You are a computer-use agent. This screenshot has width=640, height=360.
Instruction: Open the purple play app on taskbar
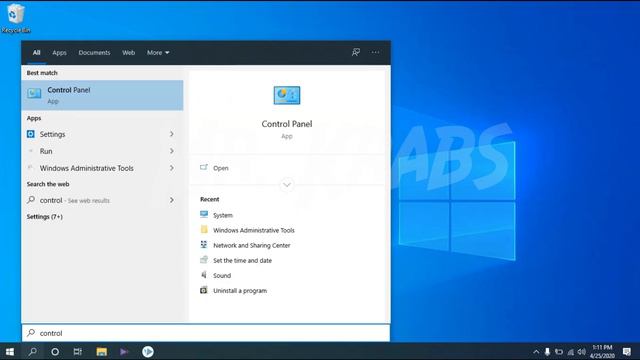pyautogui.click(x=124, y=351)
